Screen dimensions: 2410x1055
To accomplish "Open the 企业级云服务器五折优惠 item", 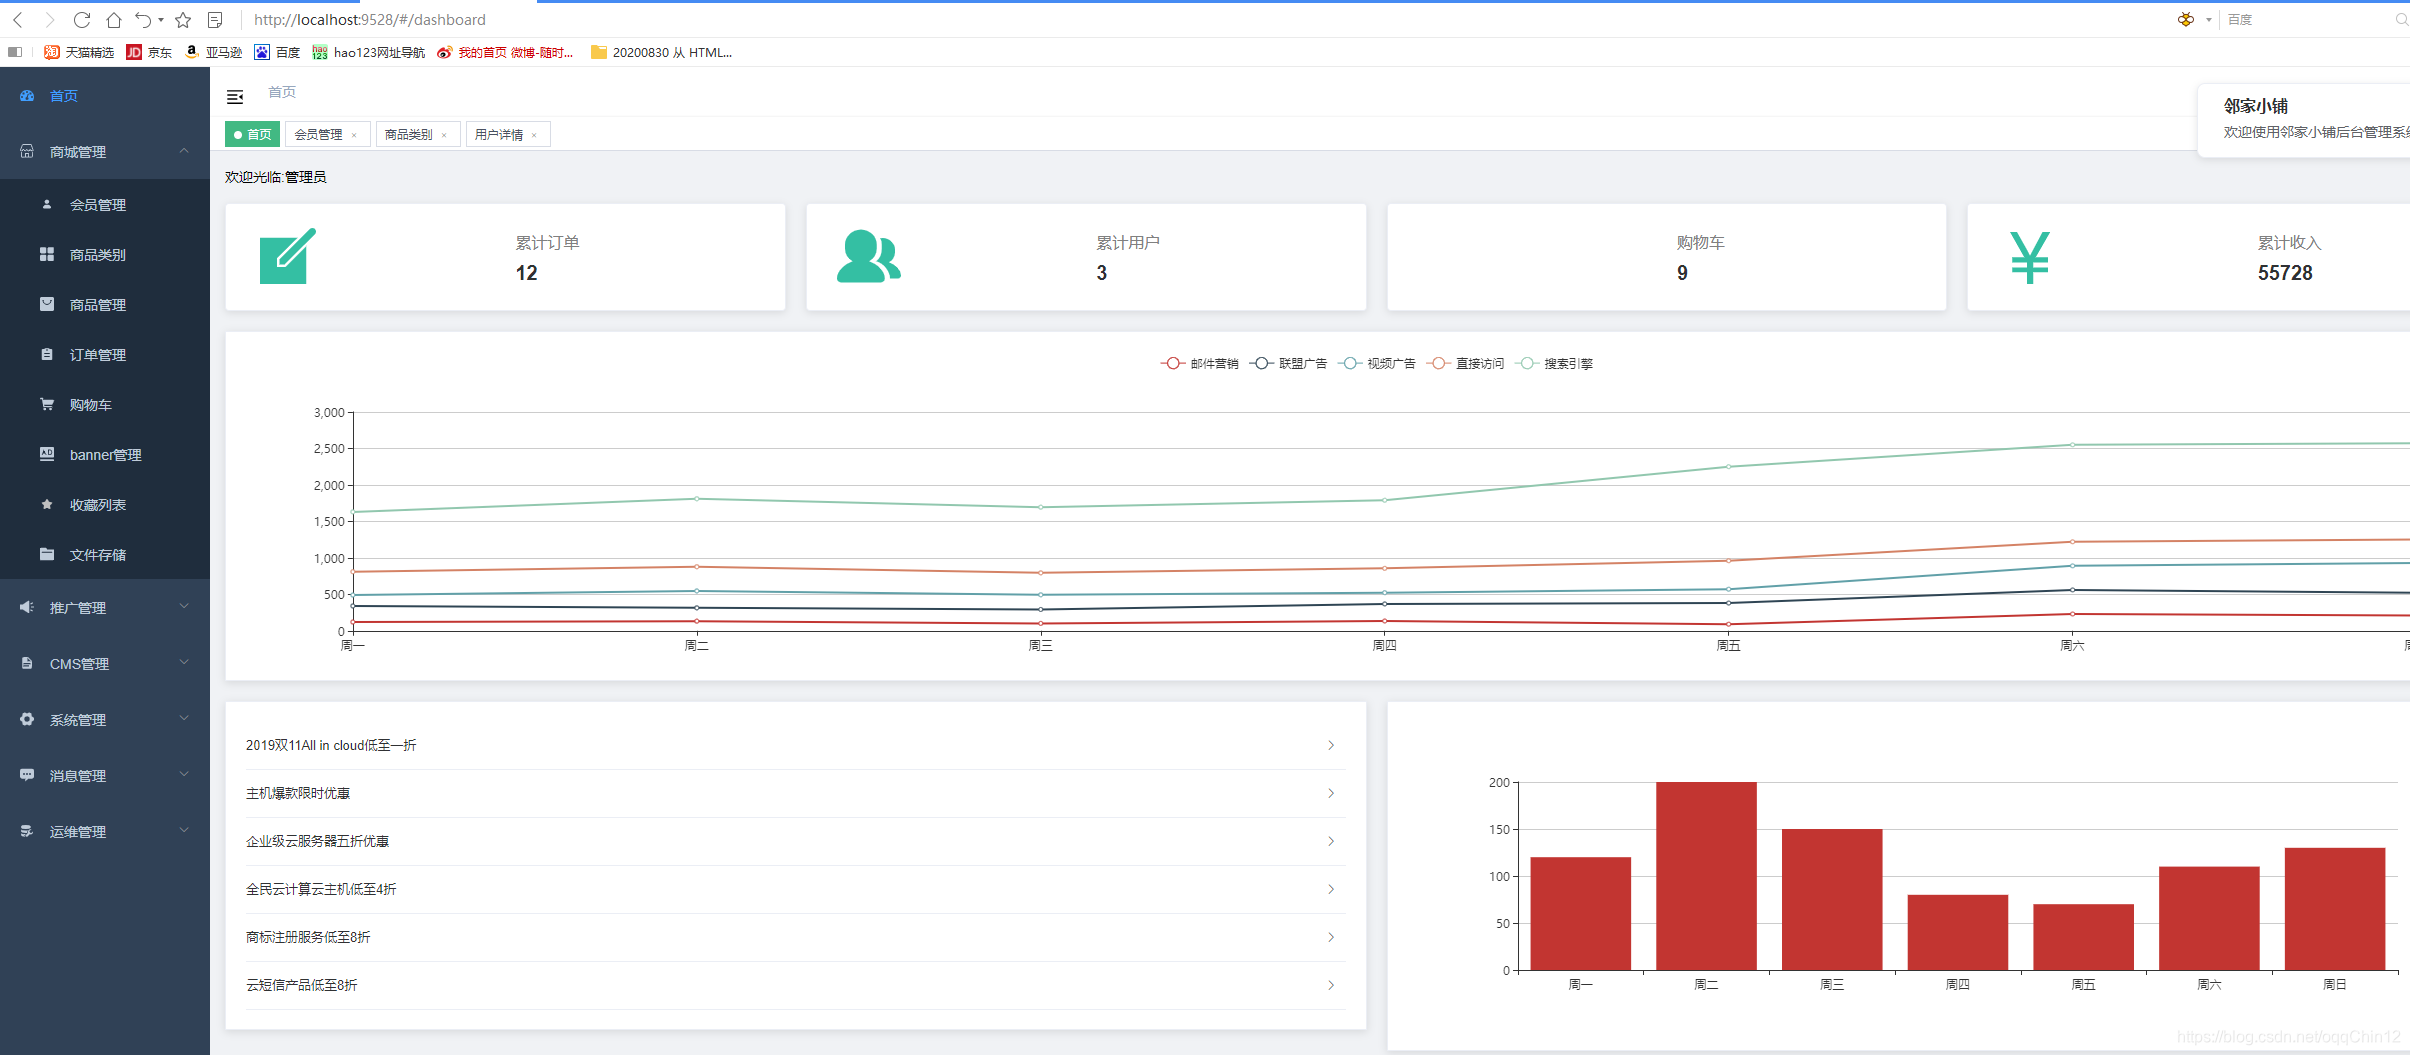I will [x=796, y=841].
